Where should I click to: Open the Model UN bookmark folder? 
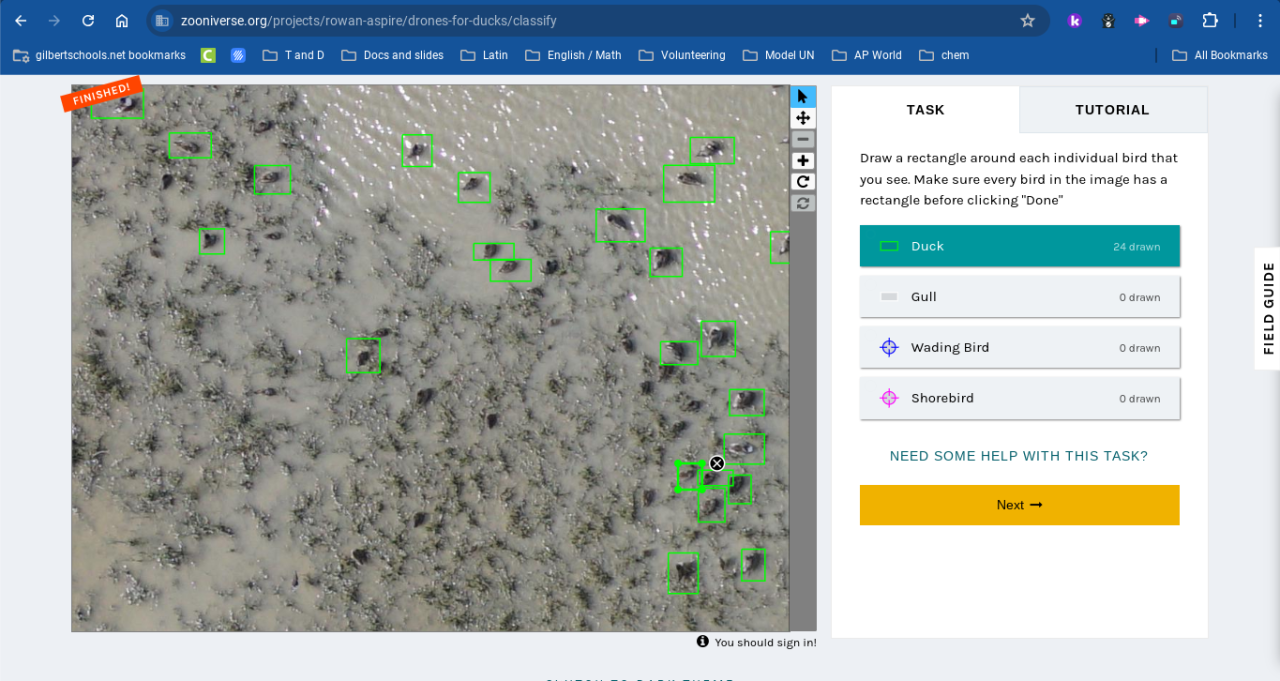tap(778, 55)
